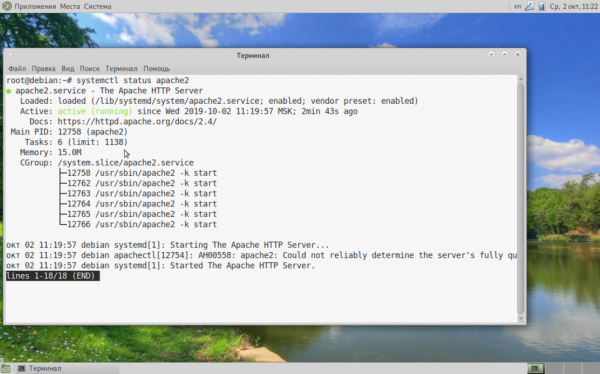Open the calendar from the clock display
Viewport: 600px width, 374px height.
click(573, 7)
